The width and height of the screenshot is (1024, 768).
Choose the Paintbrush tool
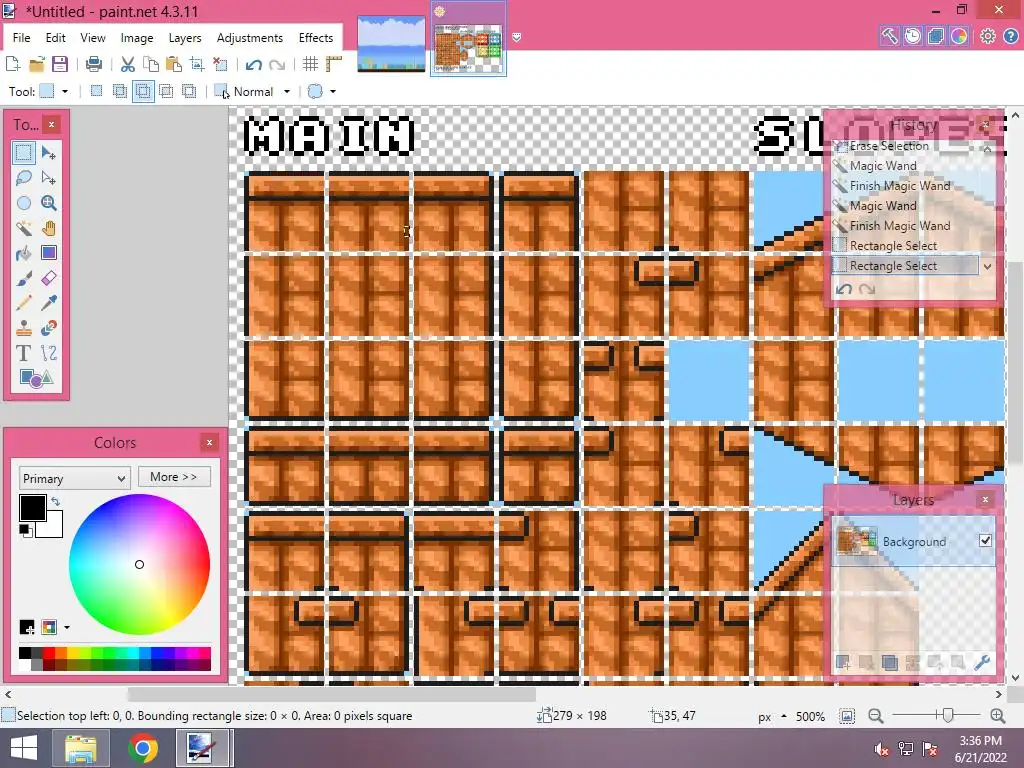(24, 278)
